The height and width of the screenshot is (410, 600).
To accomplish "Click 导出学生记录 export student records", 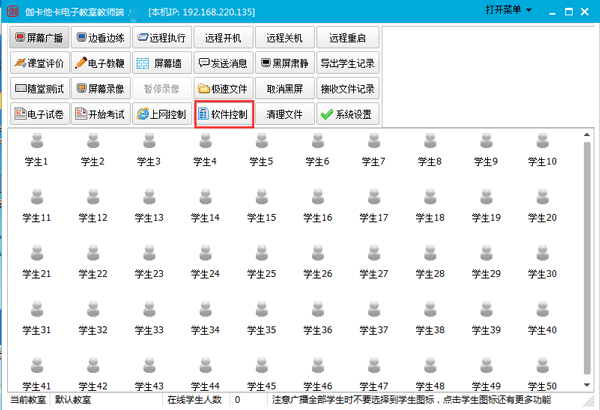I will (346, 62).
